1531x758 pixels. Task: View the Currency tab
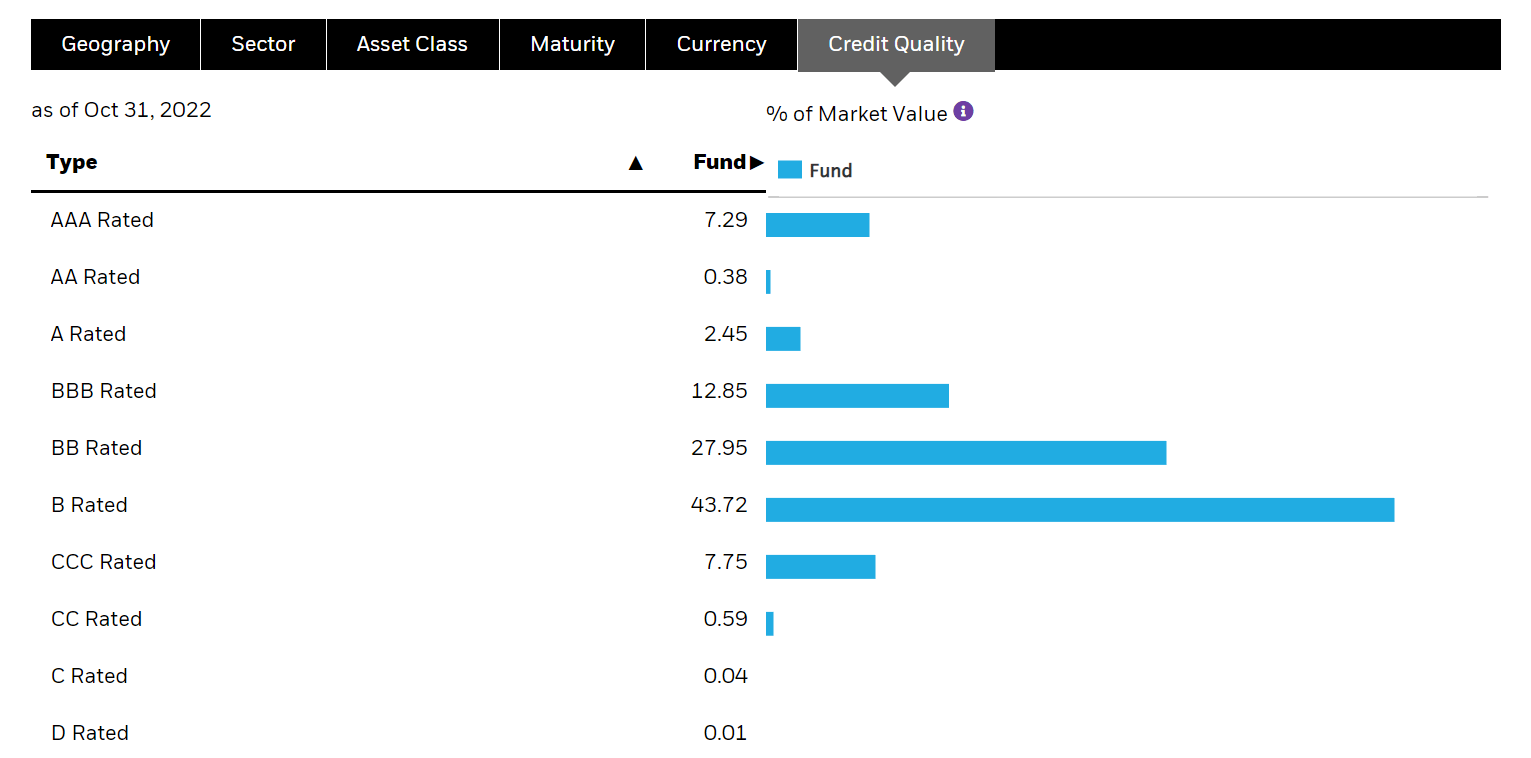tap(721, 45)
